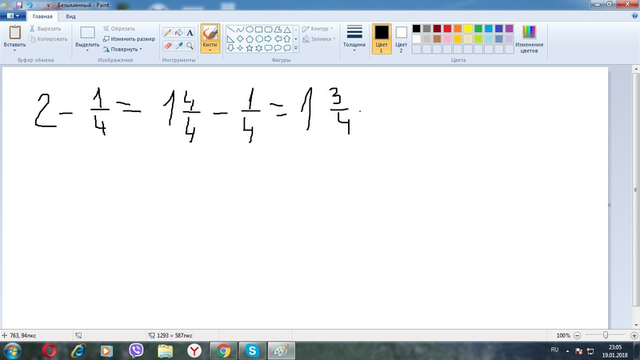Open Google Chrome from the taskbar
This screenshot has width=640, height=360.
(223, 351)
